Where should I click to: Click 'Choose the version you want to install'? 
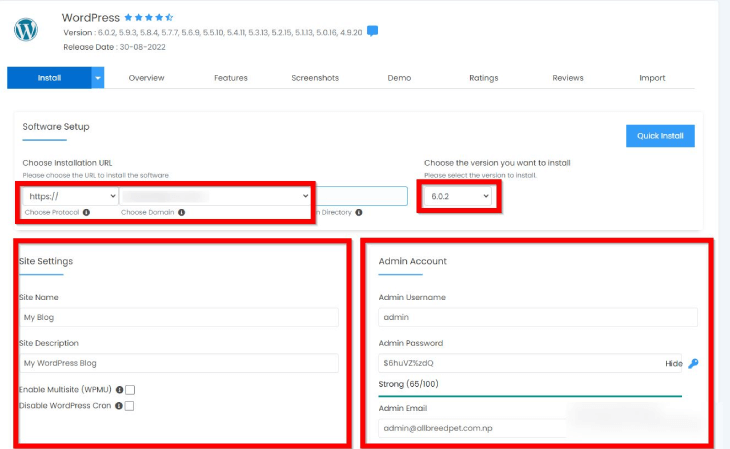(x=497, y=163)
